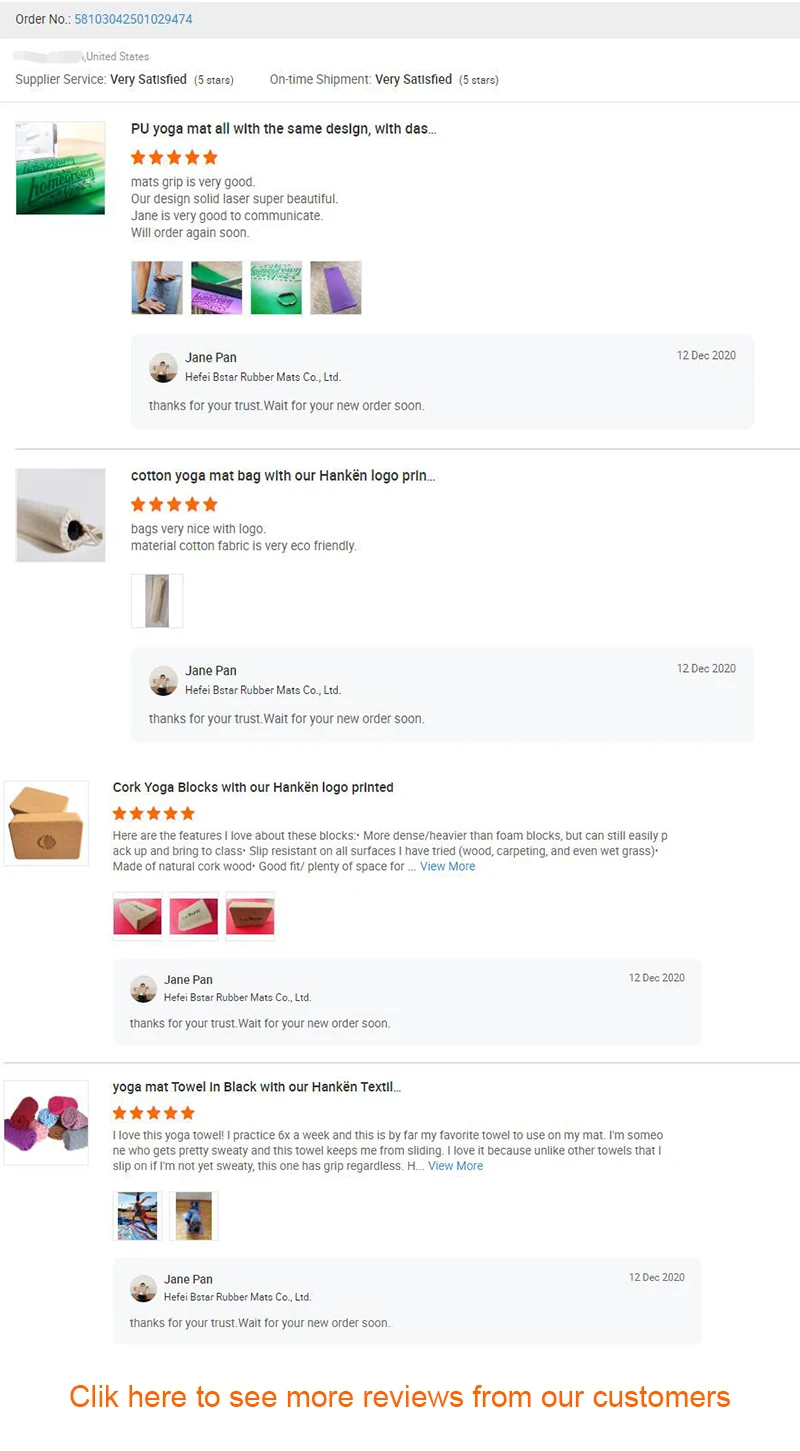Image resolution: width=800 pixels, height=1451 pixels.
Task: Open order number 58103042501029474 link
Action: 133,19
